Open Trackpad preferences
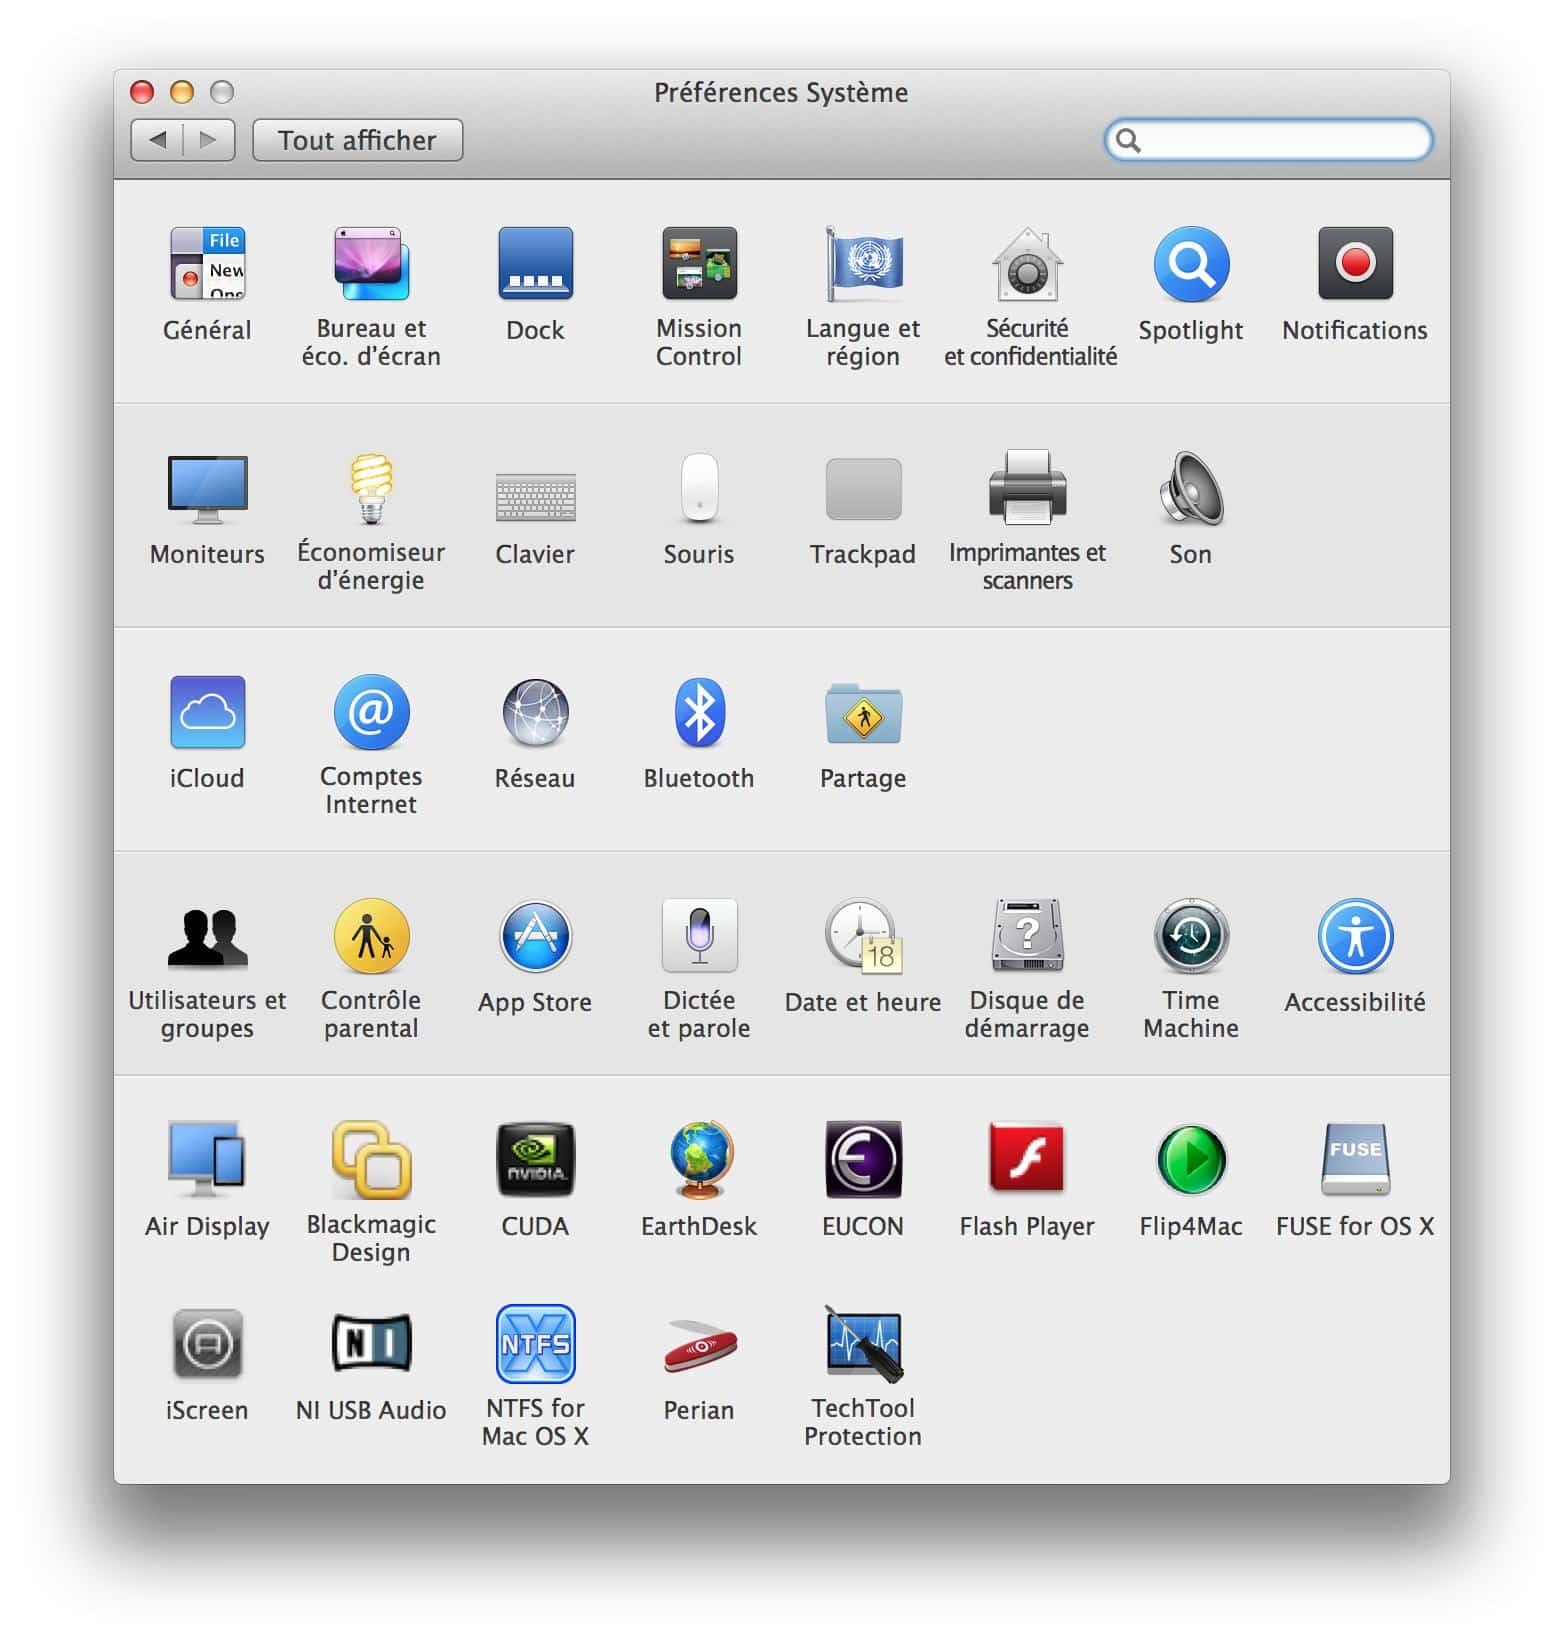The width and height of the screenshot is (1564, 1642). tap(863, 489)
